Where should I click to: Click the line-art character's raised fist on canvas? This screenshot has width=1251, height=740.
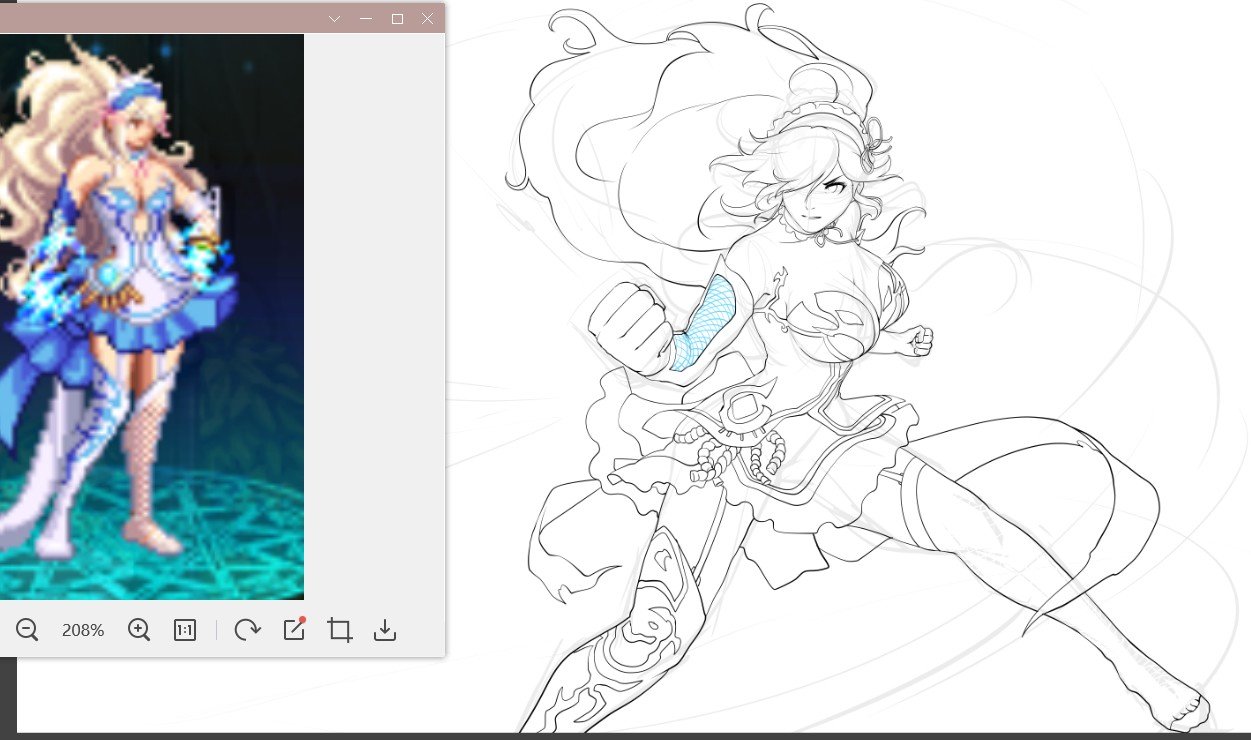pos(630,328)
